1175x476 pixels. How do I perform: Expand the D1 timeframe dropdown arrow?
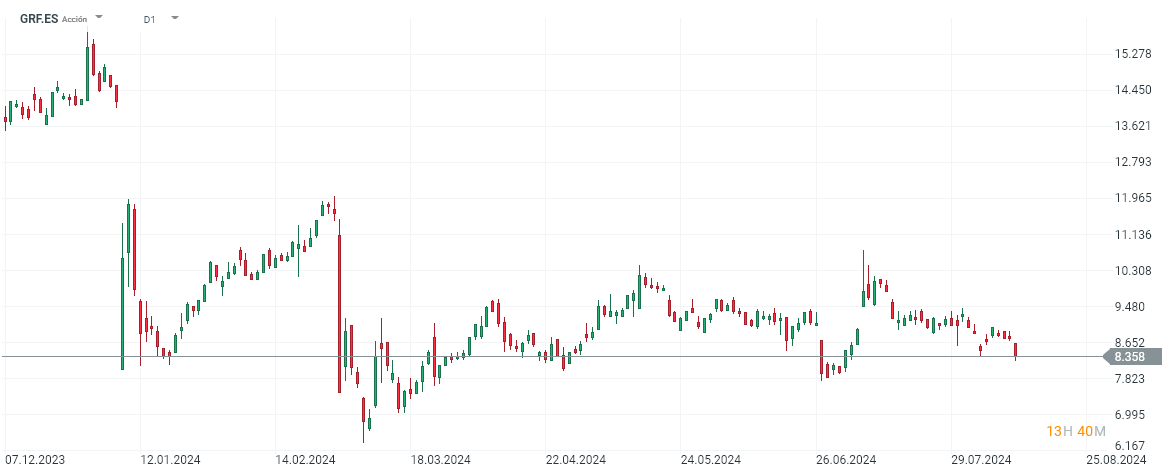[175, 17]
